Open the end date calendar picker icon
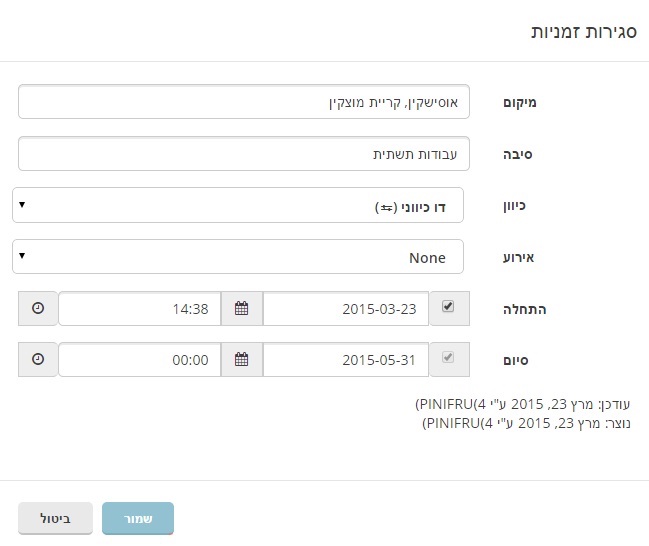Image resolution: width=649 pixels, height=546 pixels. tap(241, 359)
